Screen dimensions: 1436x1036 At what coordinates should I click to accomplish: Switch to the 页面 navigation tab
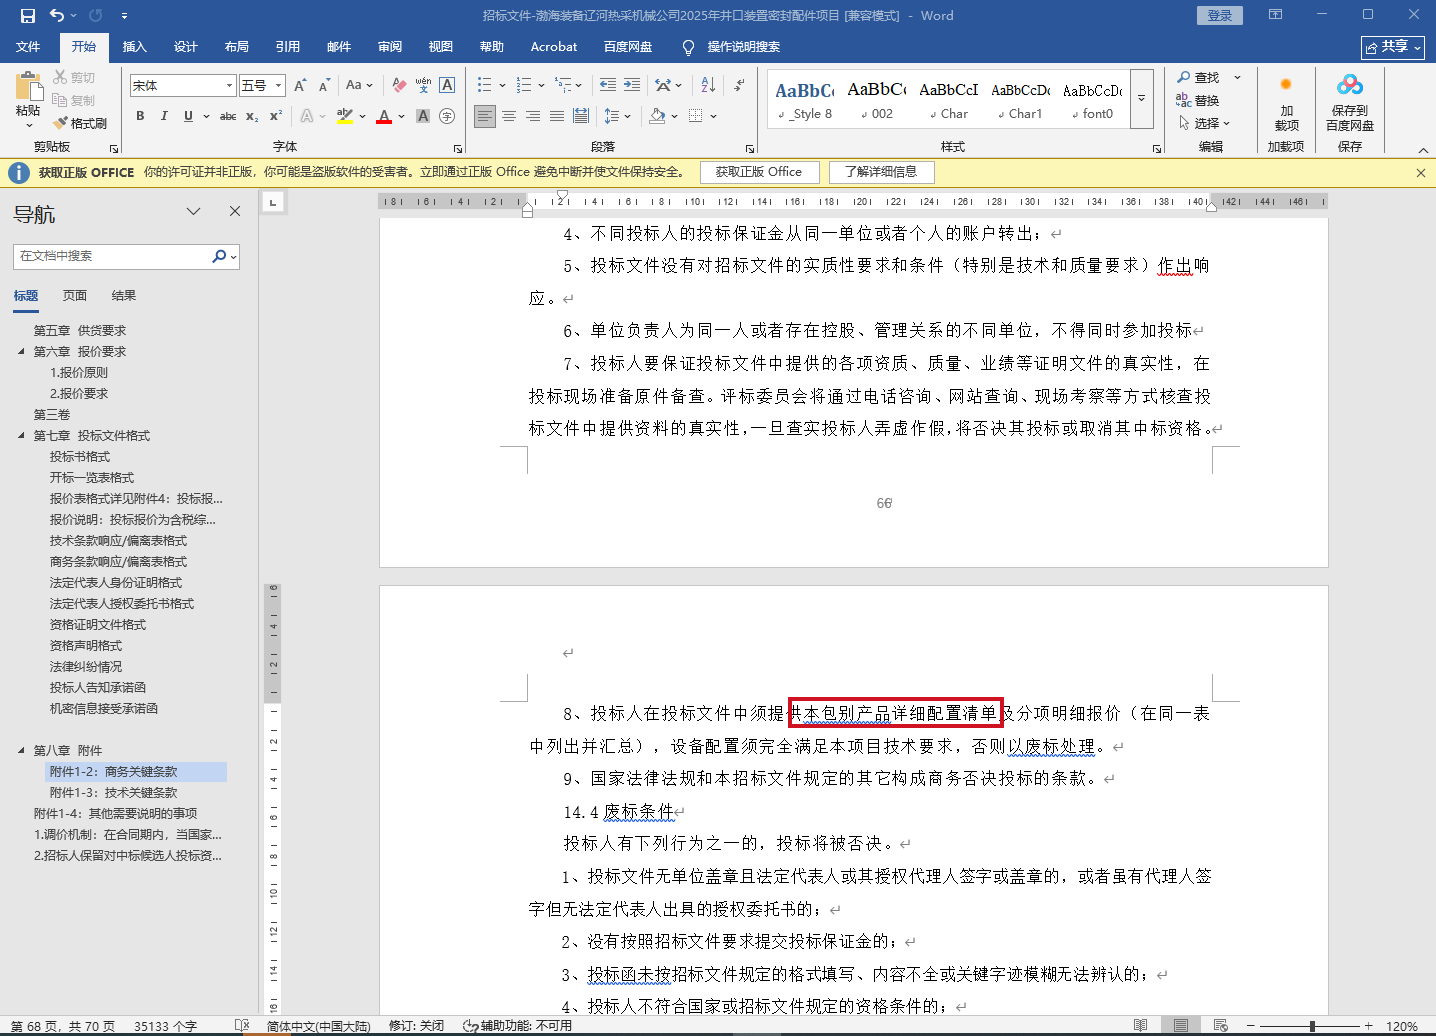tap(75, 295)
